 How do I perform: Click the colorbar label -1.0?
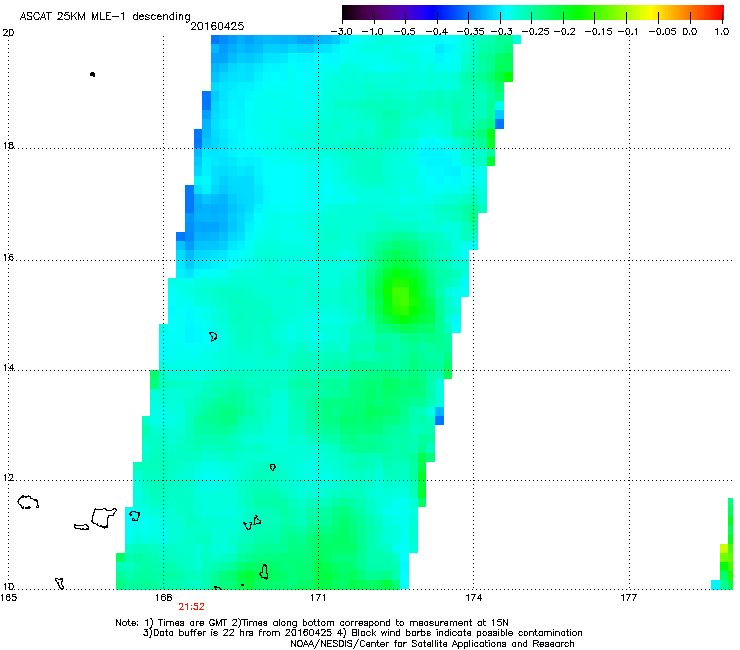point(372,32)
